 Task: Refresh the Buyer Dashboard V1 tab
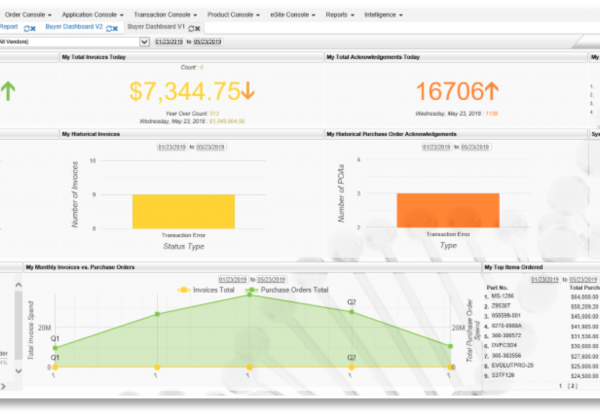pos(192,28)
